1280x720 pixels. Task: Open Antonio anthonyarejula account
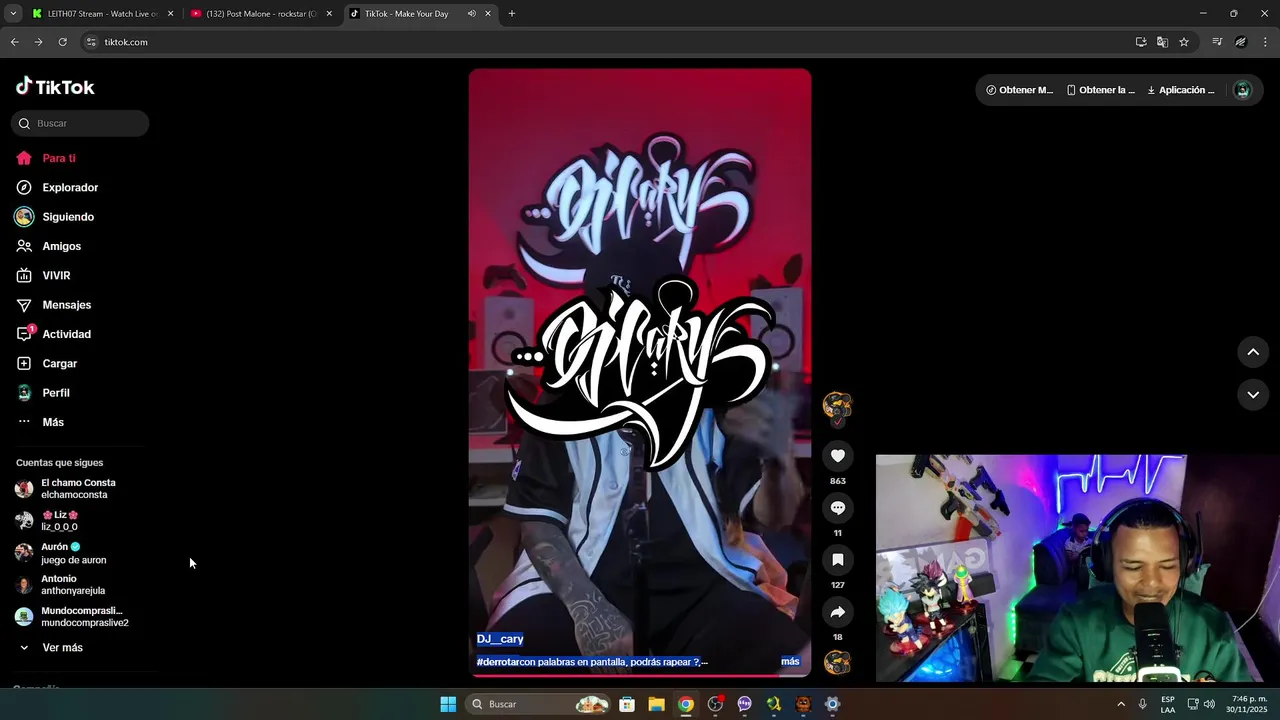[72, 585]
